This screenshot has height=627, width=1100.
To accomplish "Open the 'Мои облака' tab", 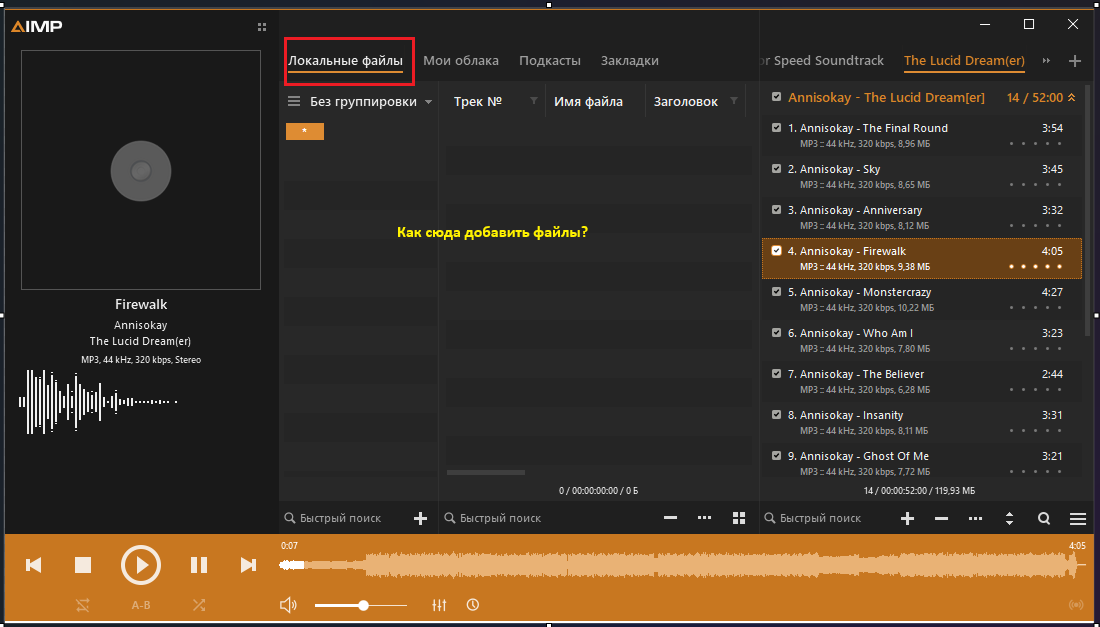I will [x=461, y=60].
